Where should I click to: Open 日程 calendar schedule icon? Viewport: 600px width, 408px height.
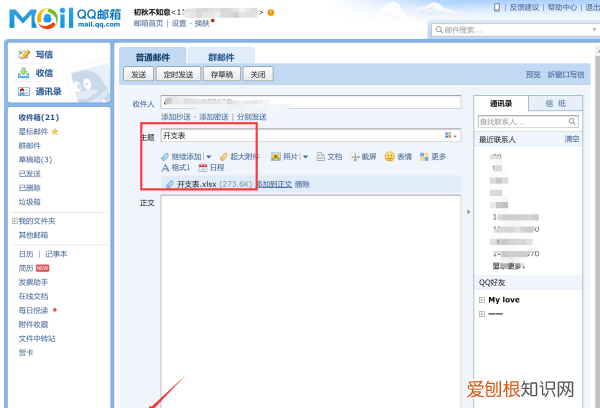click(203, 168)
